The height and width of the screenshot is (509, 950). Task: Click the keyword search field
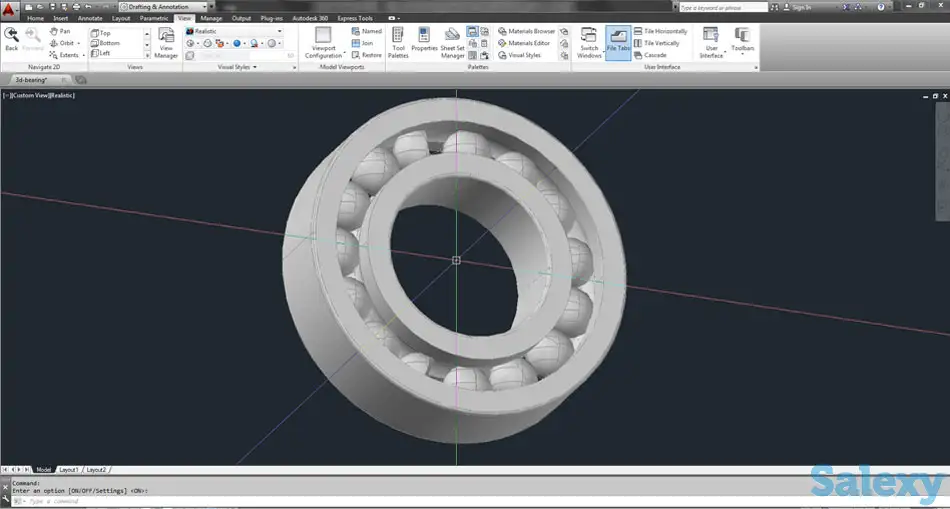pos(723,7)
